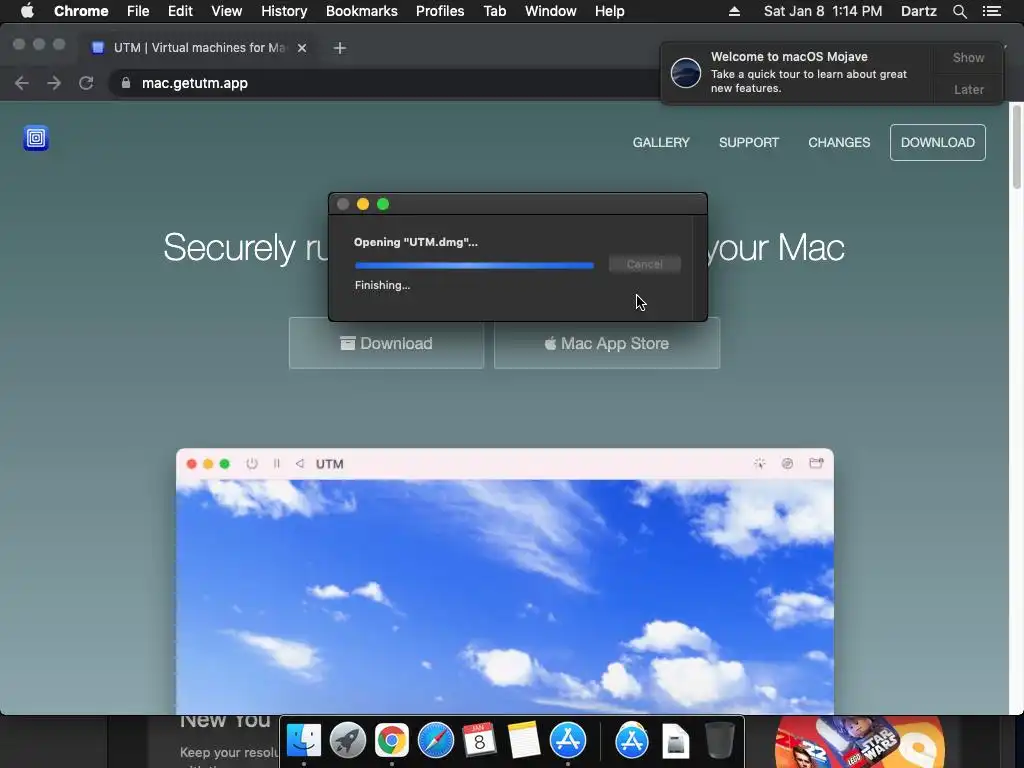1024x768 pixels.
Task: Click the eject icon in the menu bar
Action: (x=734, y=11)
